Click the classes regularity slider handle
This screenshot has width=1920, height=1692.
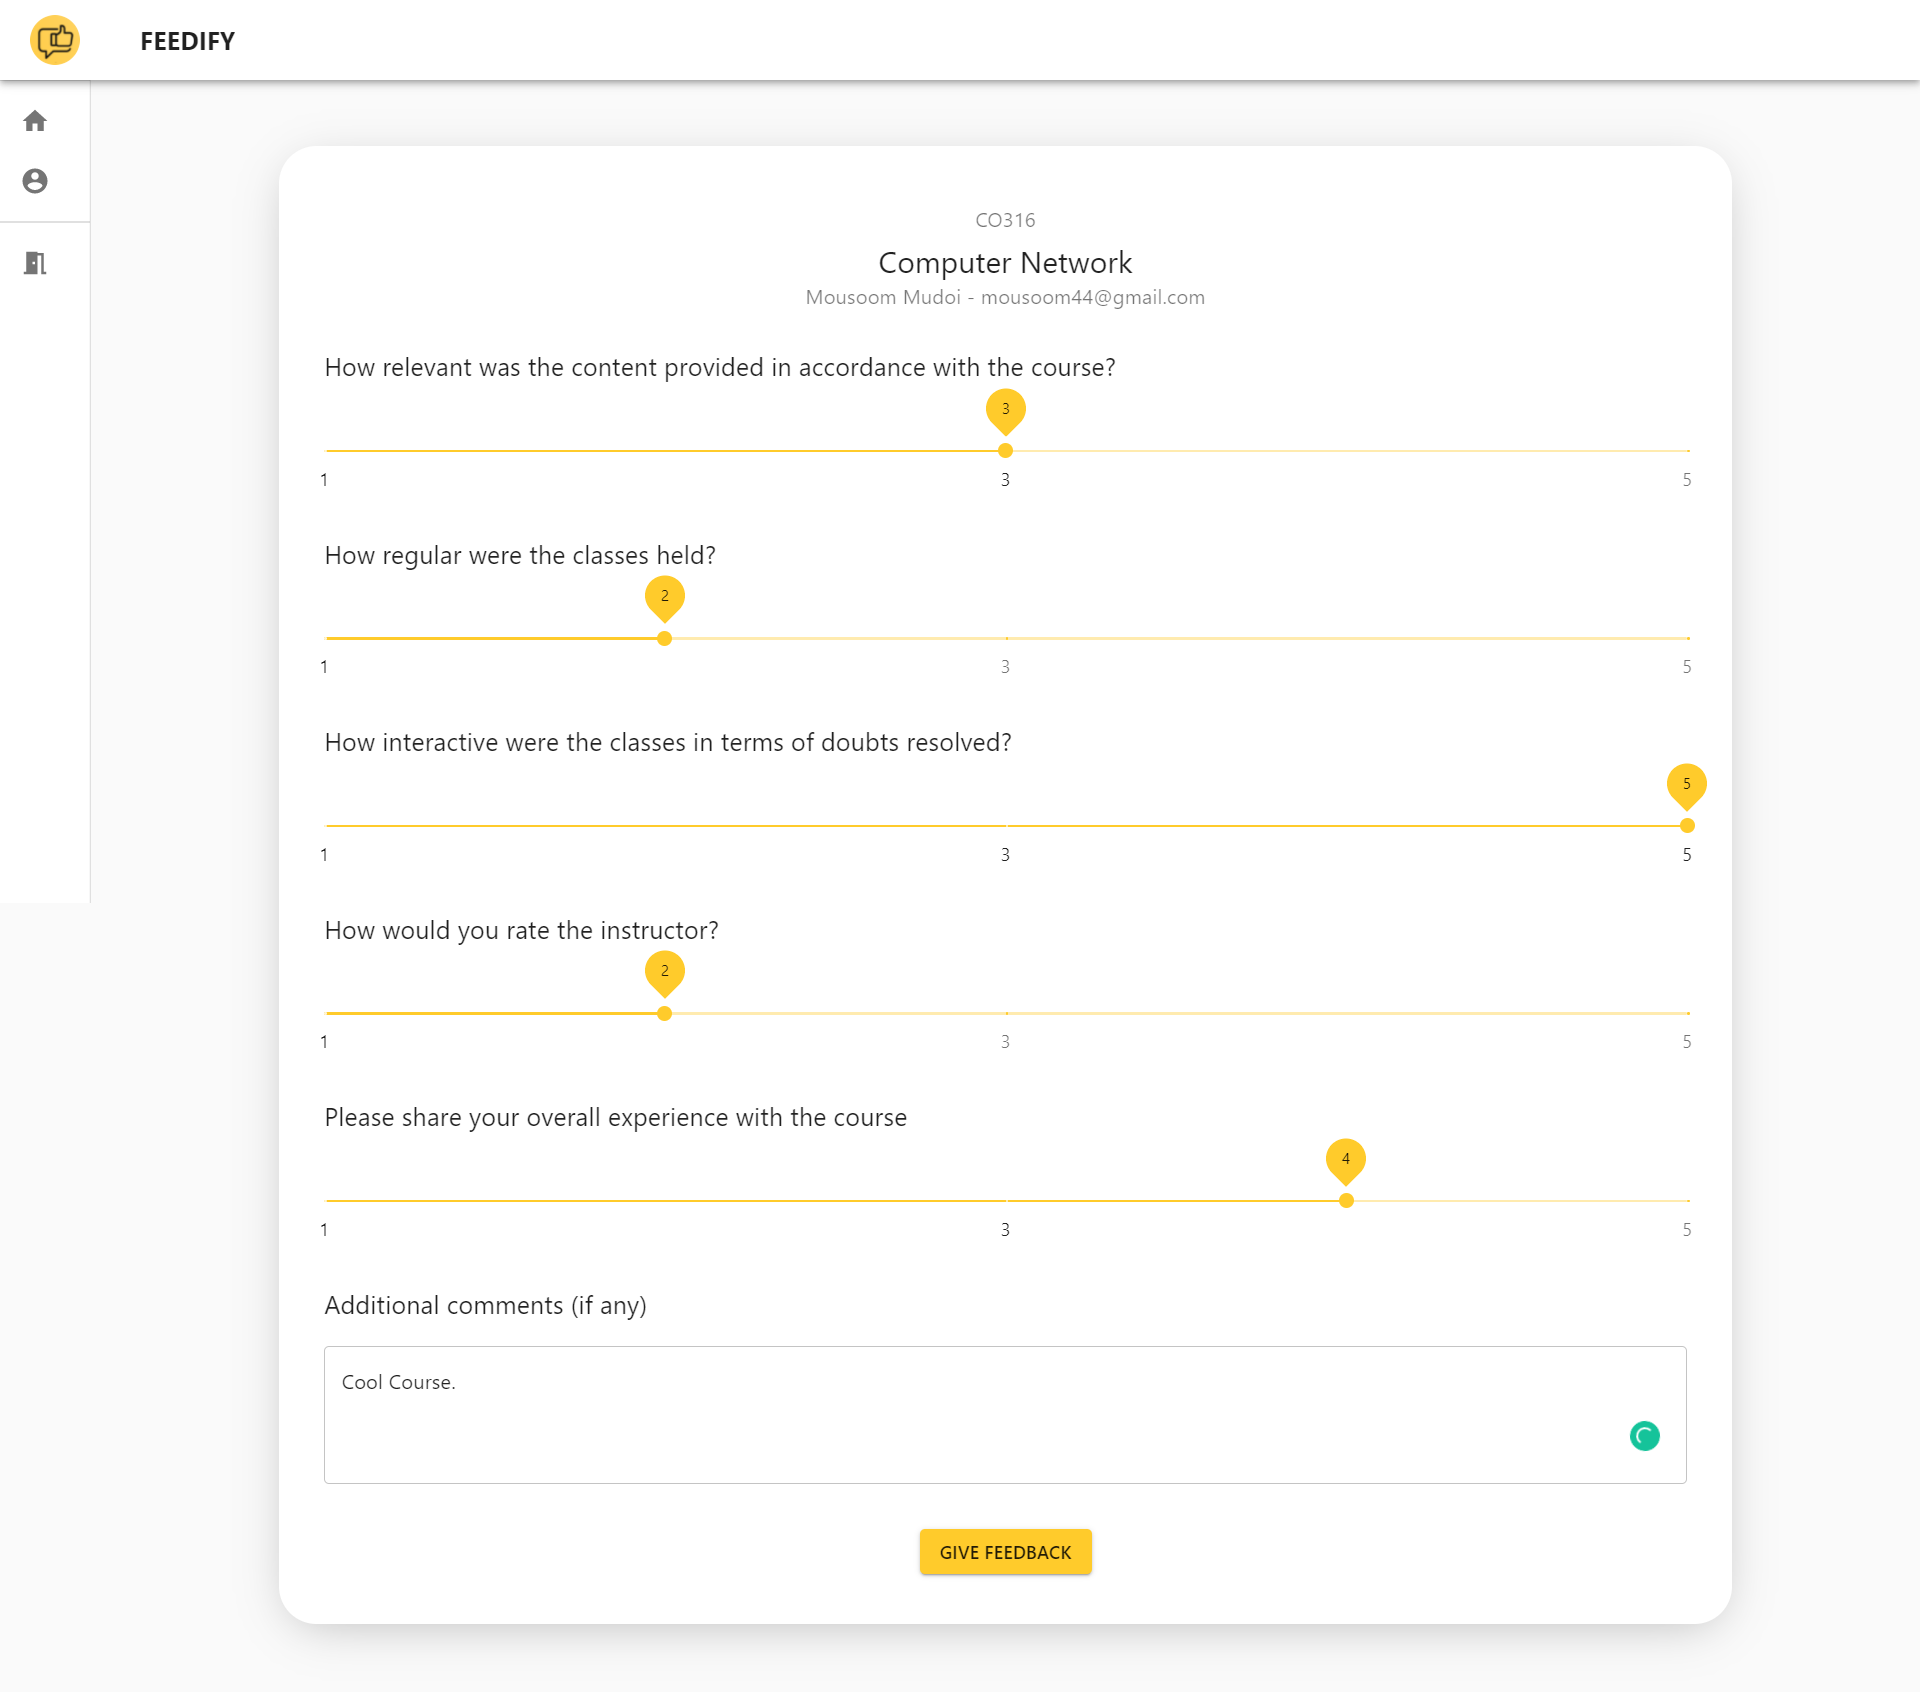pos(664,638)
